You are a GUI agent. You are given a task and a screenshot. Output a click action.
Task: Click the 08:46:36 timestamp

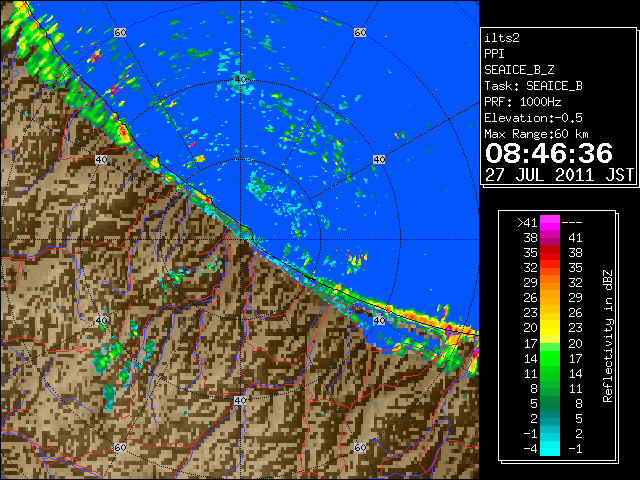pyautogui.click(x=549, y=153)
